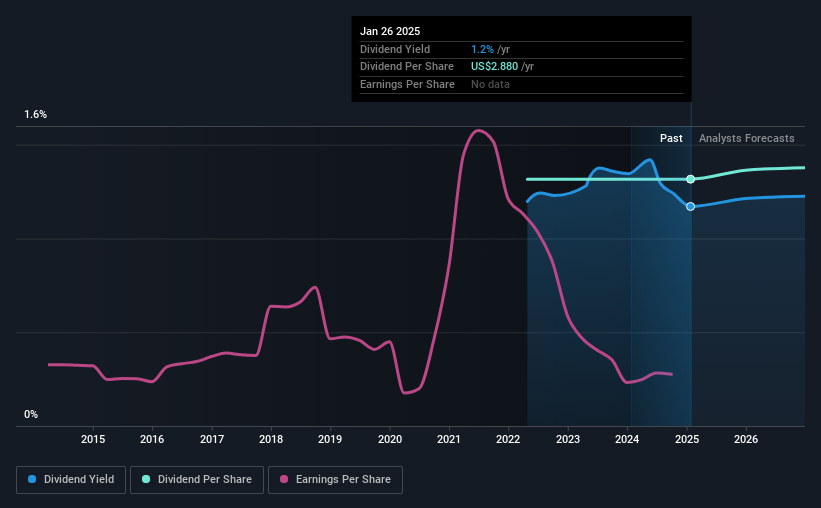Click the Past section label
Viewport: 821px width, 508px height.
click(671, 138)
